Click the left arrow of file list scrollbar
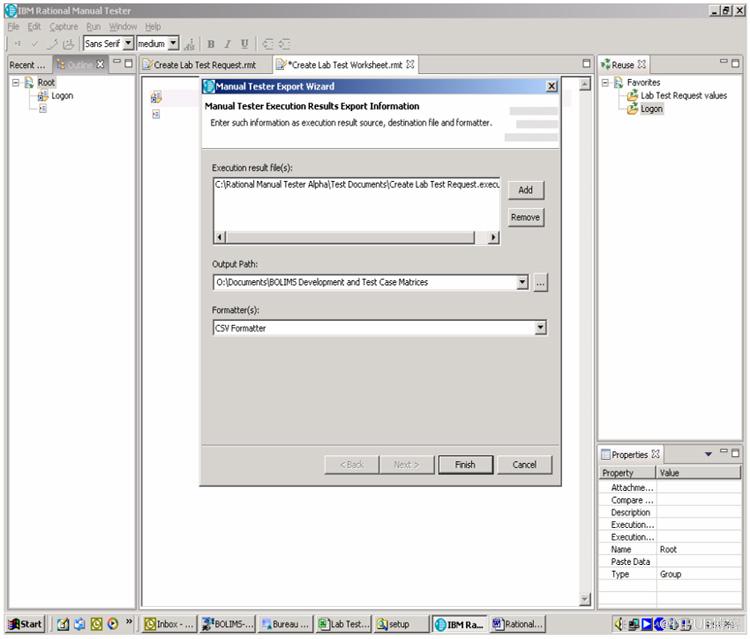 point(220,237)
